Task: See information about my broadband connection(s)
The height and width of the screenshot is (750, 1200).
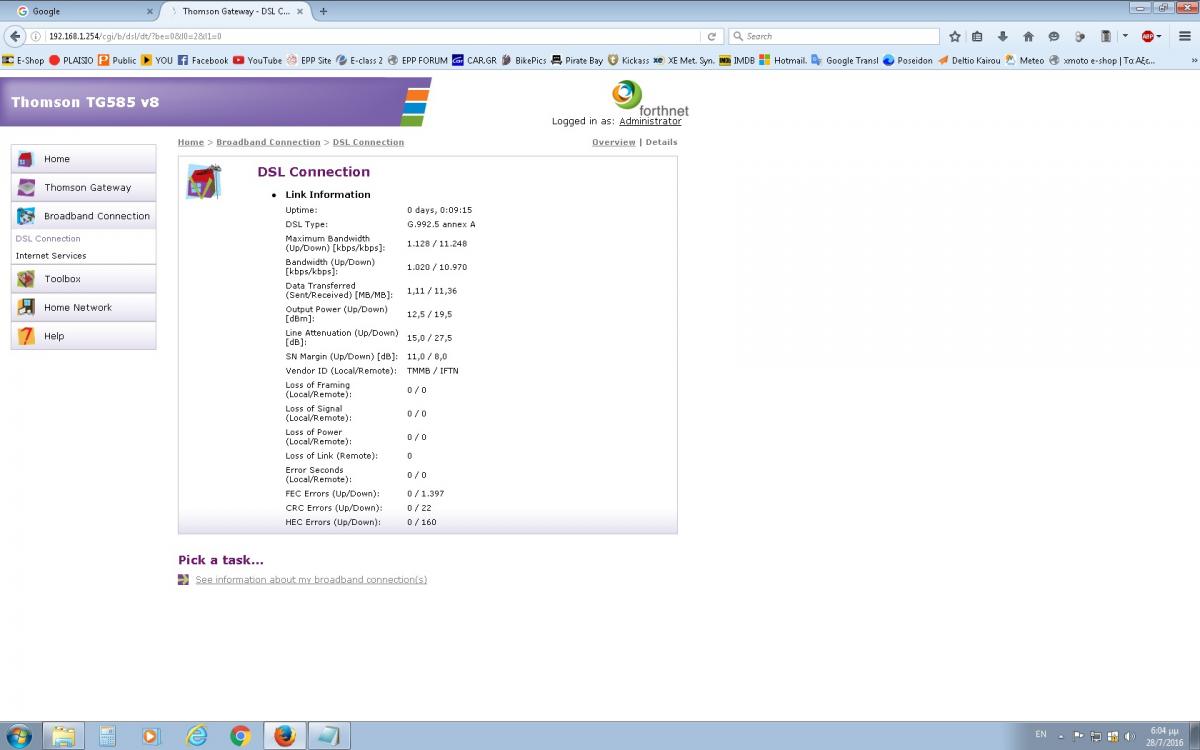Action: coord(311,580)
